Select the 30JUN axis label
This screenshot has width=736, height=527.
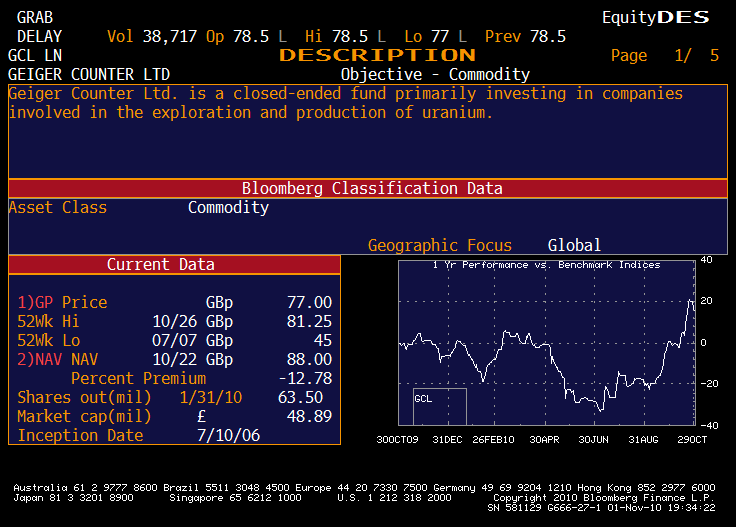coord(593,440)
